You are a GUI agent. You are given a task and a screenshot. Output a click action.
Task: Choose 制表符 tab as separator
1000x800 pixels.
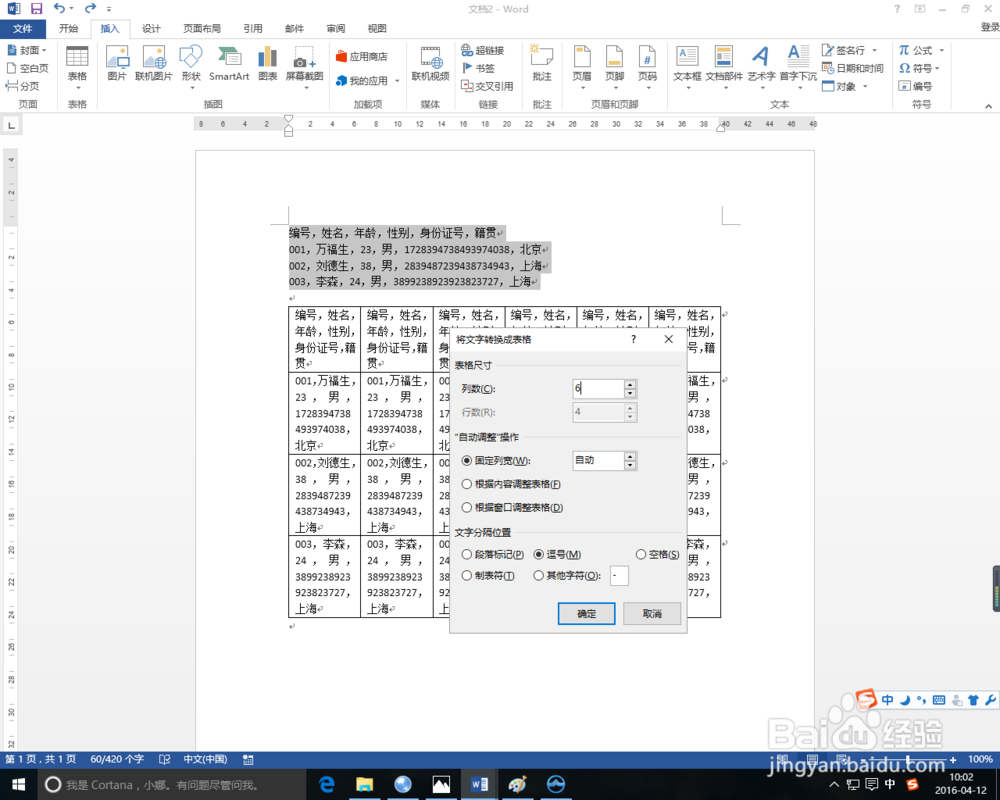pos(467,575)
